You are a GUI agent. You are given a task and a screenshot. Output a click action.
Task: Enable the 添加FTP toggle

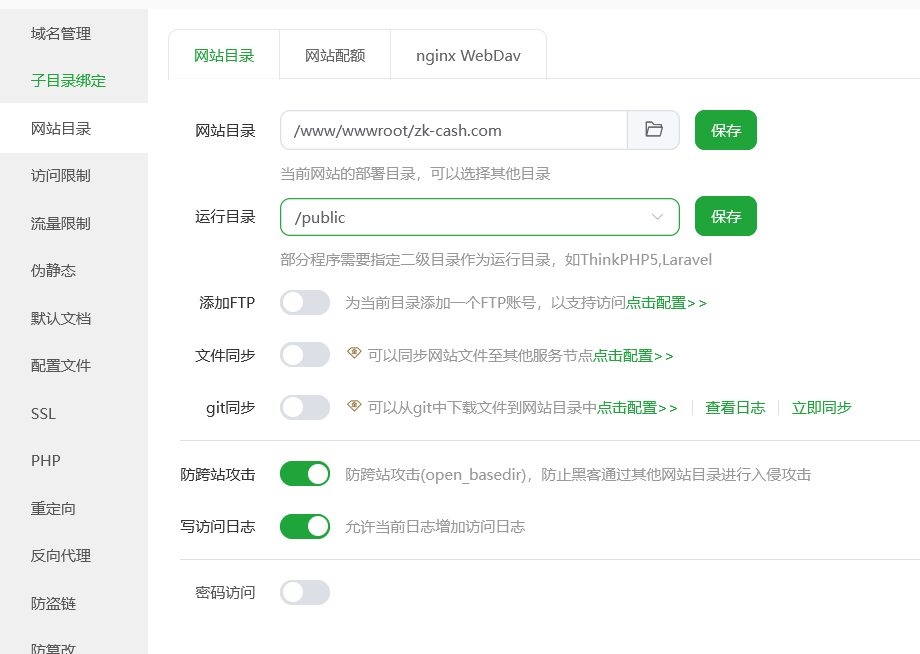coord(305,301)
